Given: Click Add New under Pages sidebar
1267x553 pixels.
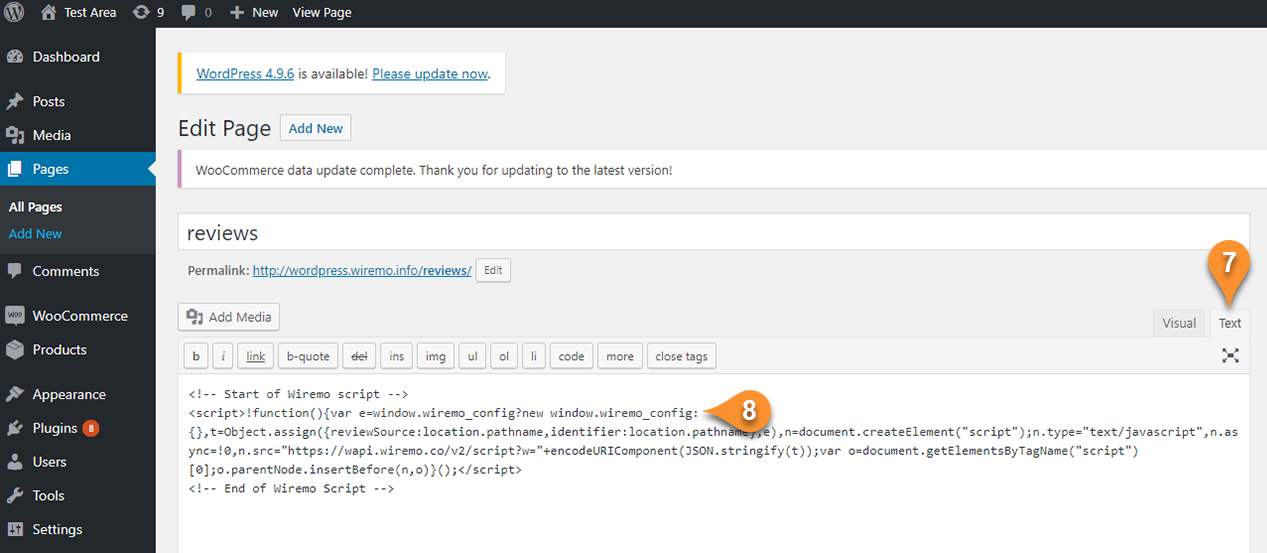Looking at the screenshot, I should click(x=36, y=233).
